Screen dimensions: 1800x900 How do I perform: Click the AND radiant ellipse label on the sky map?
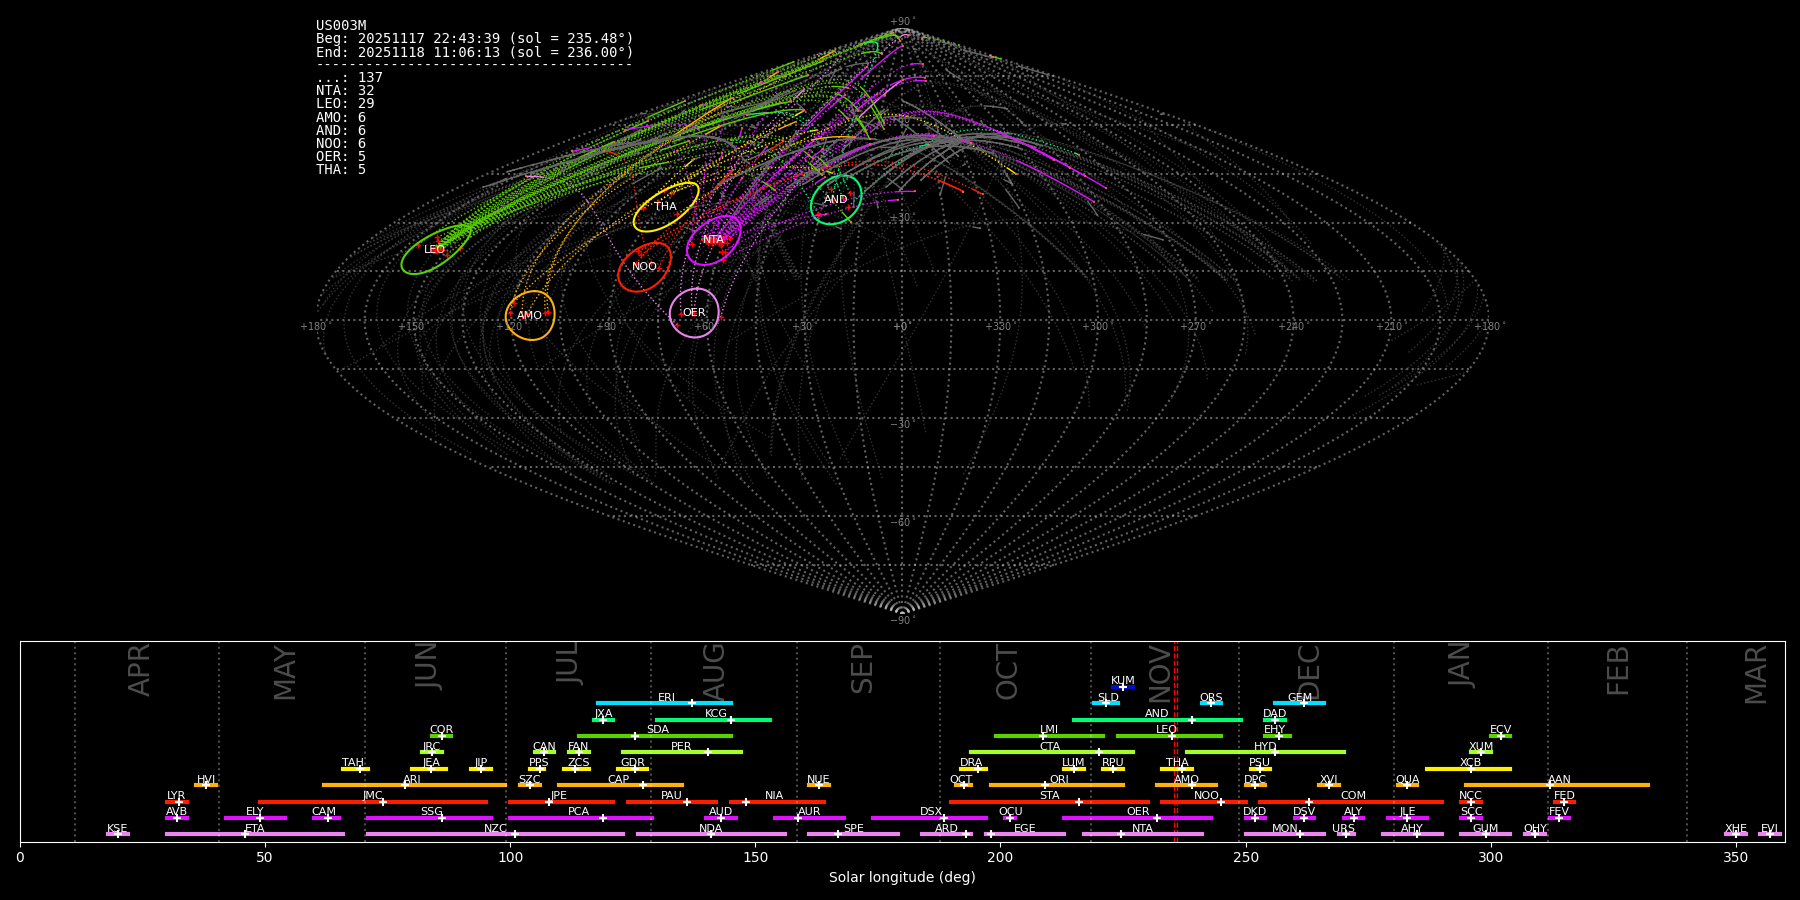[x=835, y=200]
